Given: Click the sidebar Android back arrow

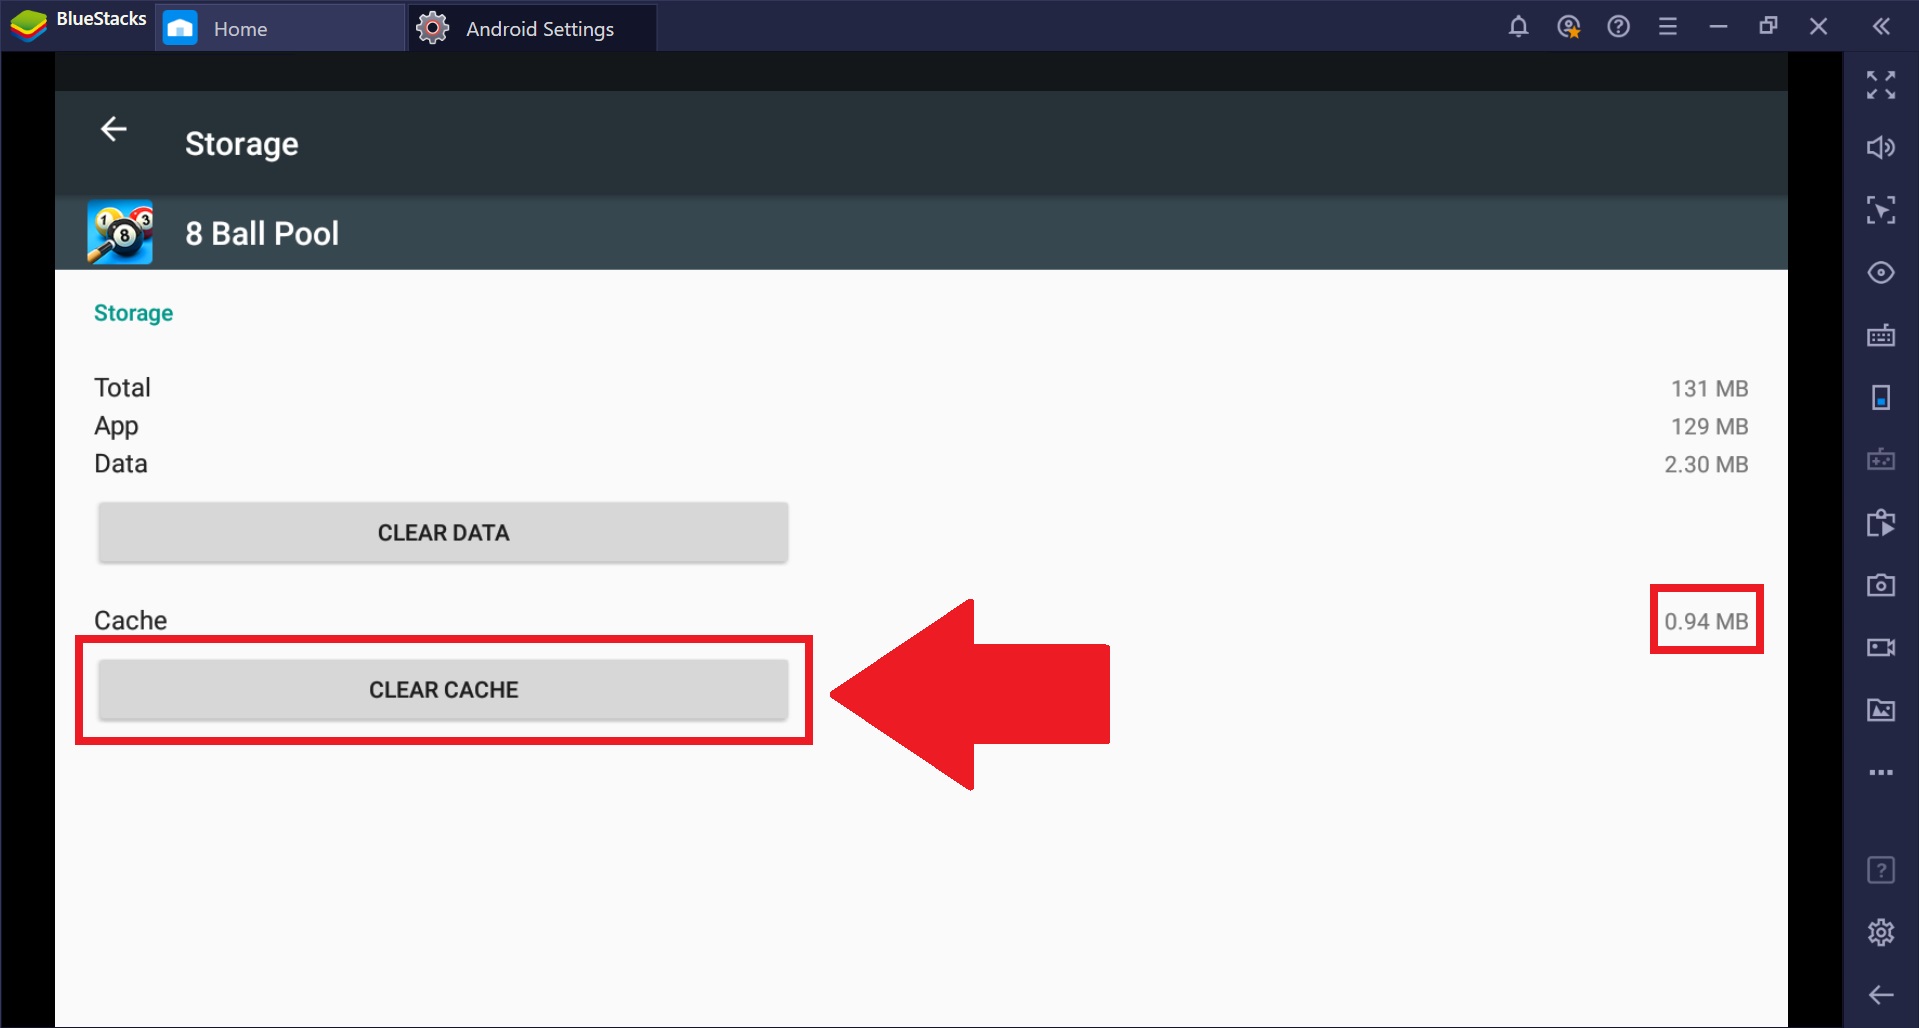Looking at the screenshot, I should click(1881, 995).
